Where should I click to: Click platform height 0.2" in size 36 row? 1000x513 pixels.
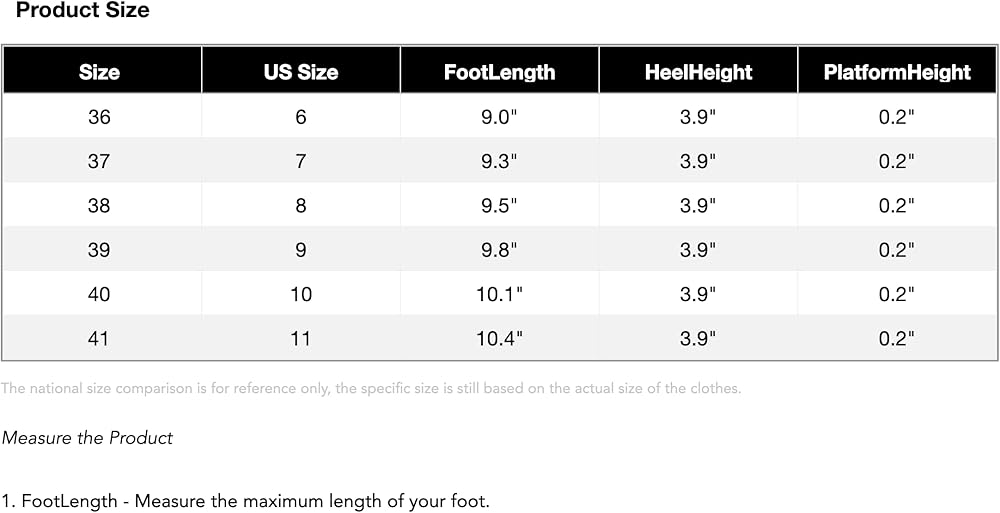(x=897, y=117)
